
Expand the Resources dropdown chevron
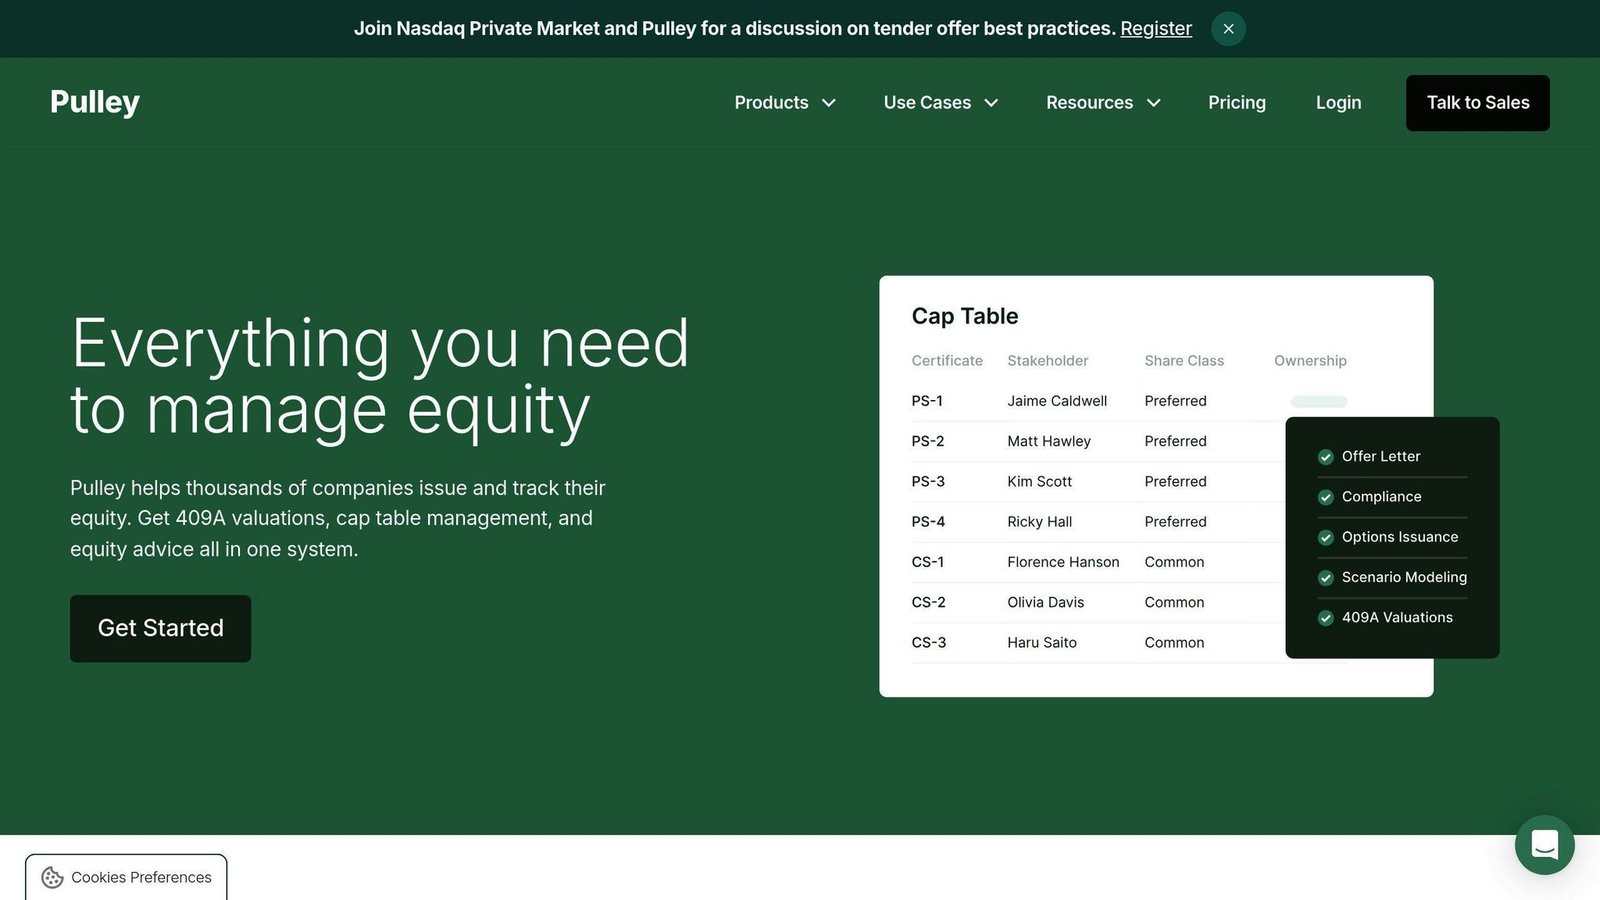tap(1153, 103)
